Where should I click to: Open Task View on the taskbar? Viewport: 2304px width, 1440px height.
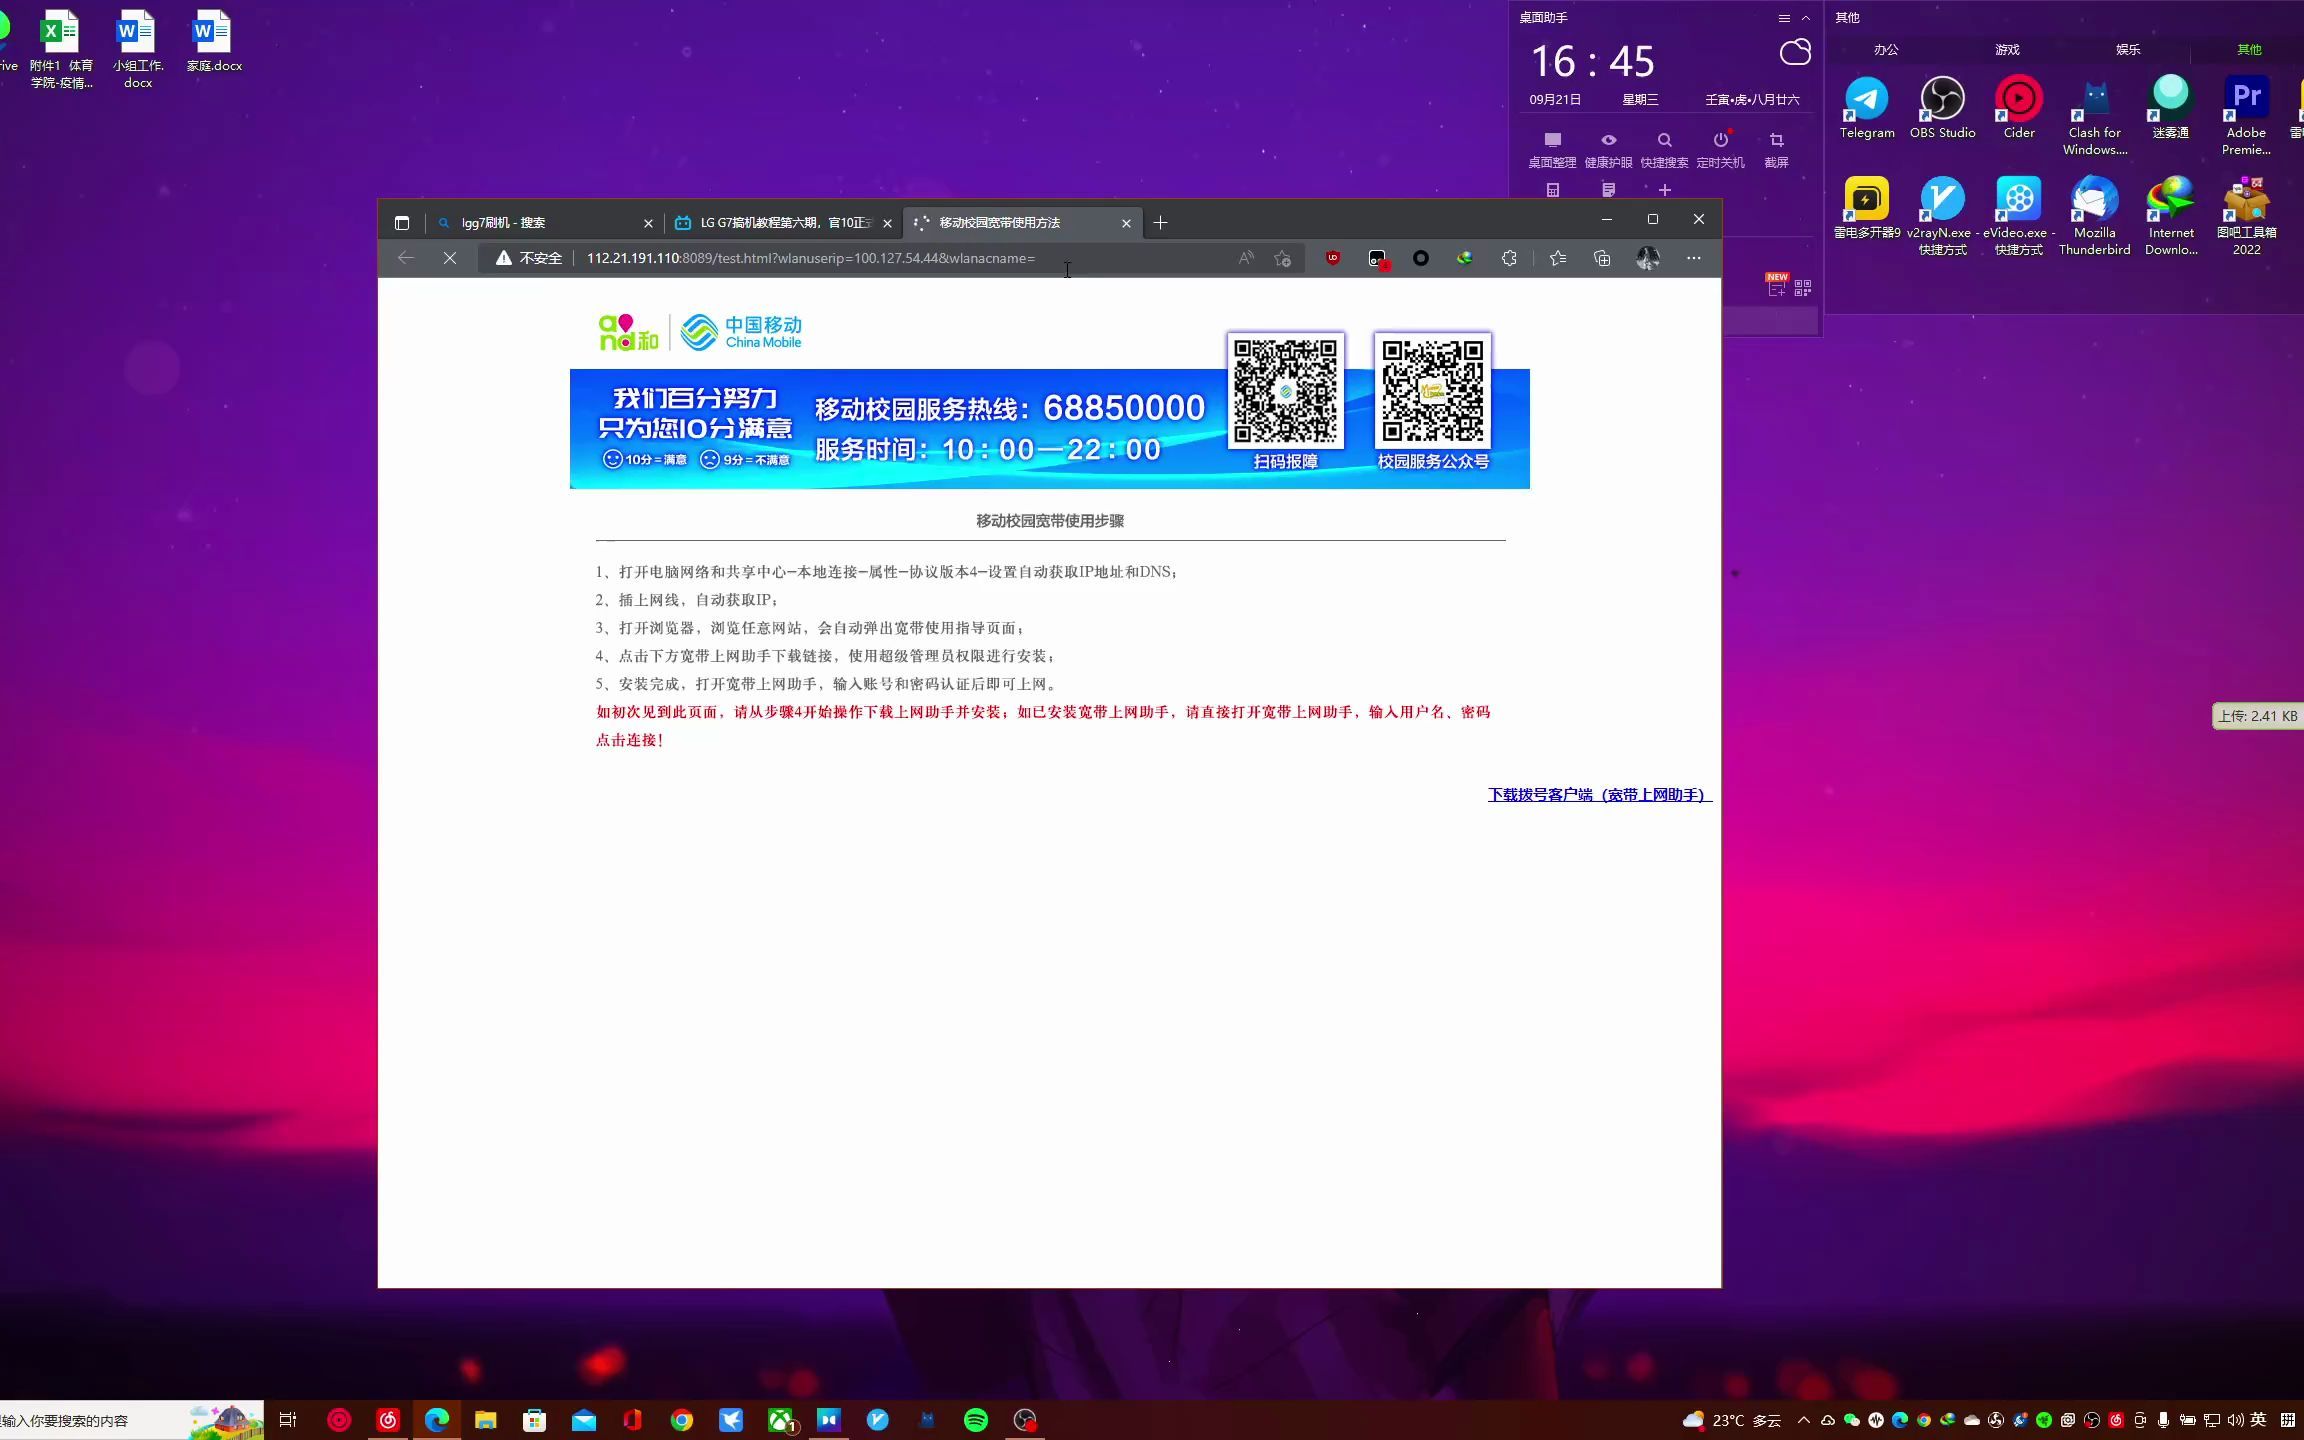pyautogui.click(x=288, y=1420)
